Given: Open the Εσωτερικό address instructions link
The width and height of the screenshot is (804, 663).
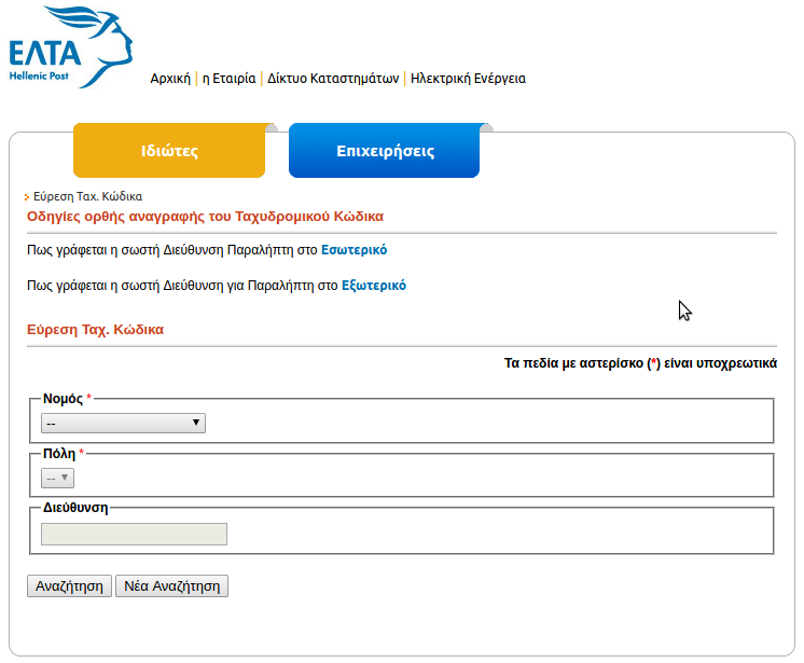Looking at the screenshot, I should pyautogui.click(x=354, y=250).
